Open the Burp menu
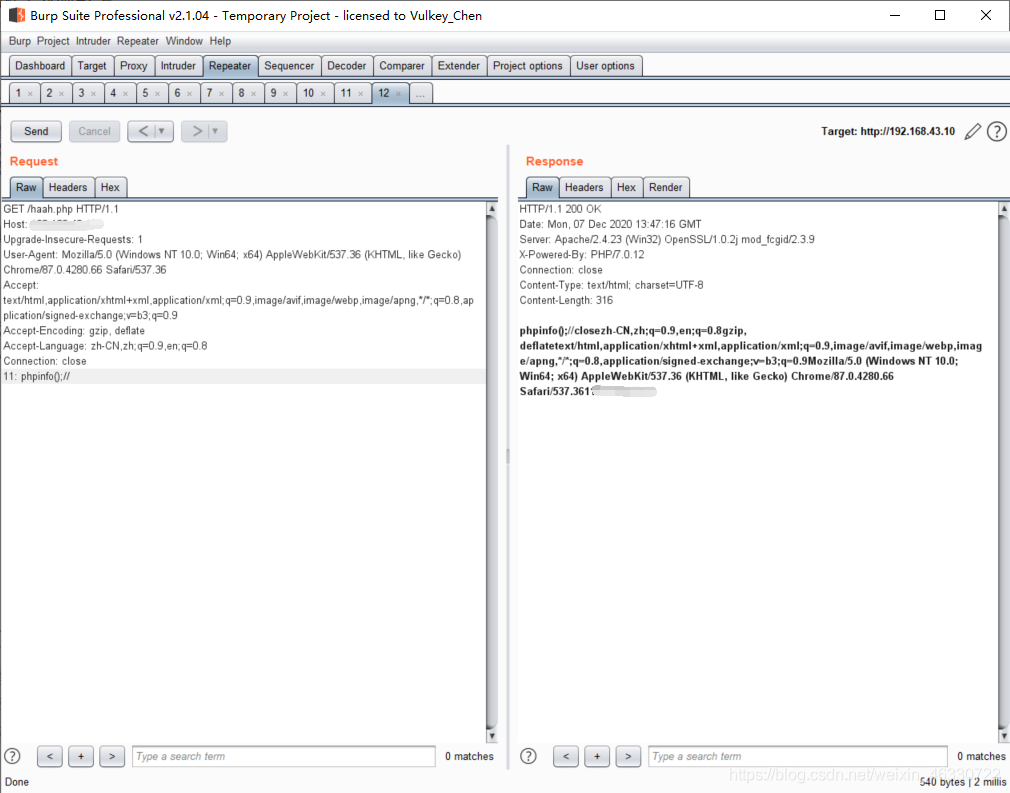Viewport: 1010px width, 793px height. 19,41
